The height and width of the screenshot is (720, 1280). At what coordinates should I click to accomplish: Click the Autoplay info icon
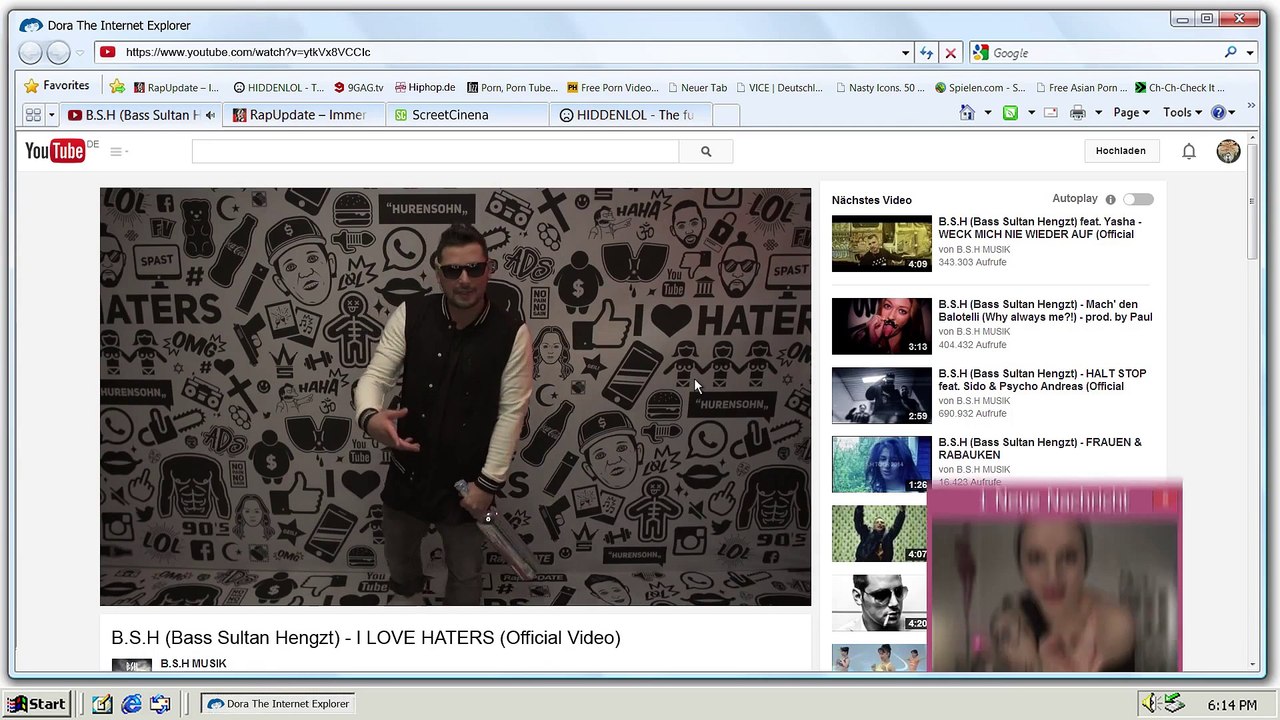pyautogui.click(x=1109, y=199)
